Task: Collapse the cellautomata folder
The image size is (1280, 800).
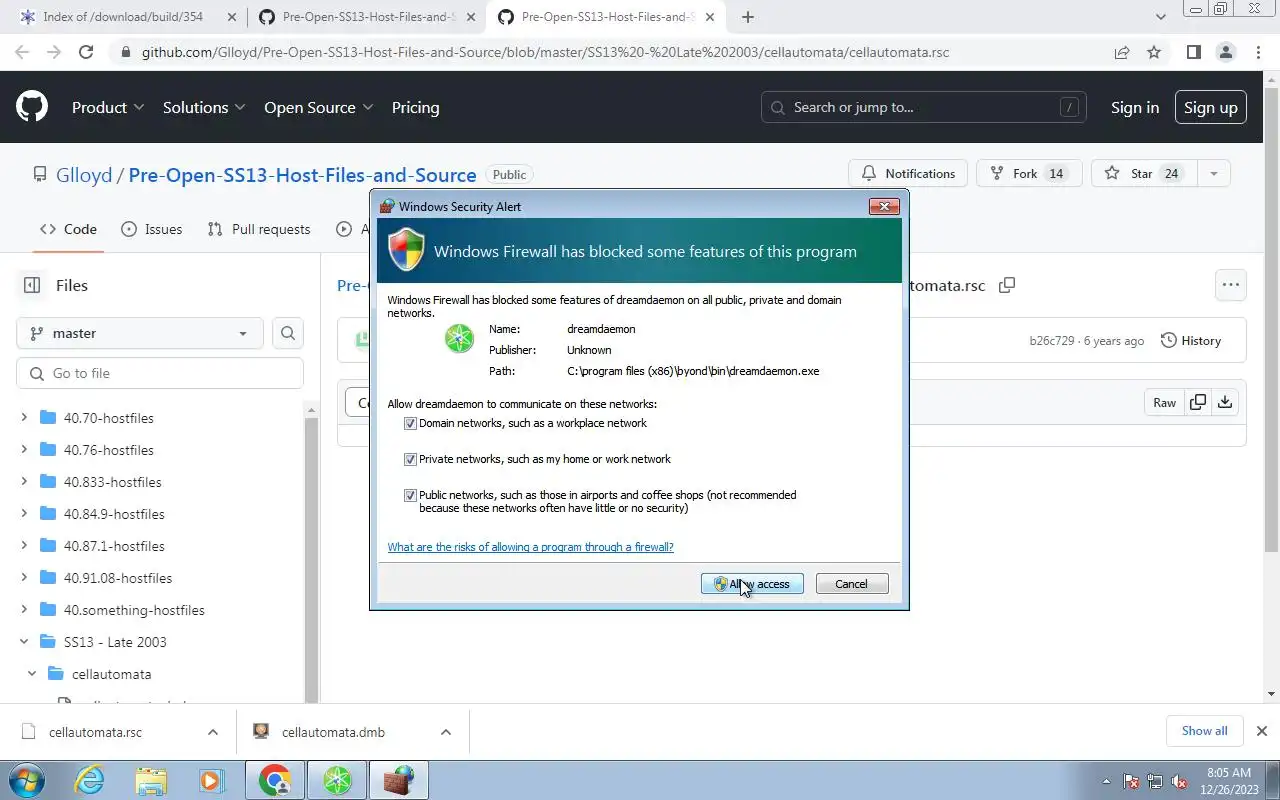Action: (32, 673)
